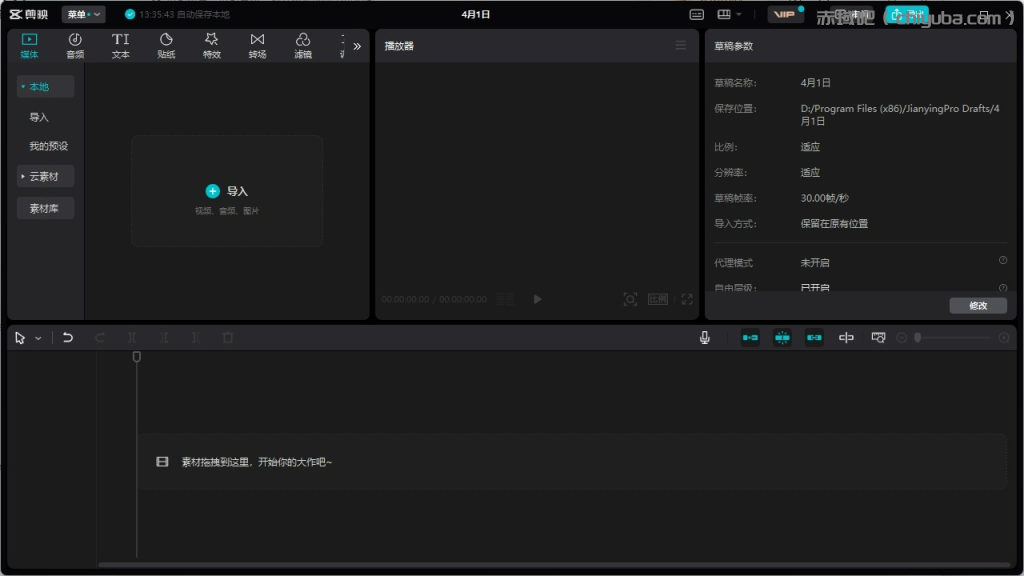Open the 文本 (Text) panel

(120, 45)
